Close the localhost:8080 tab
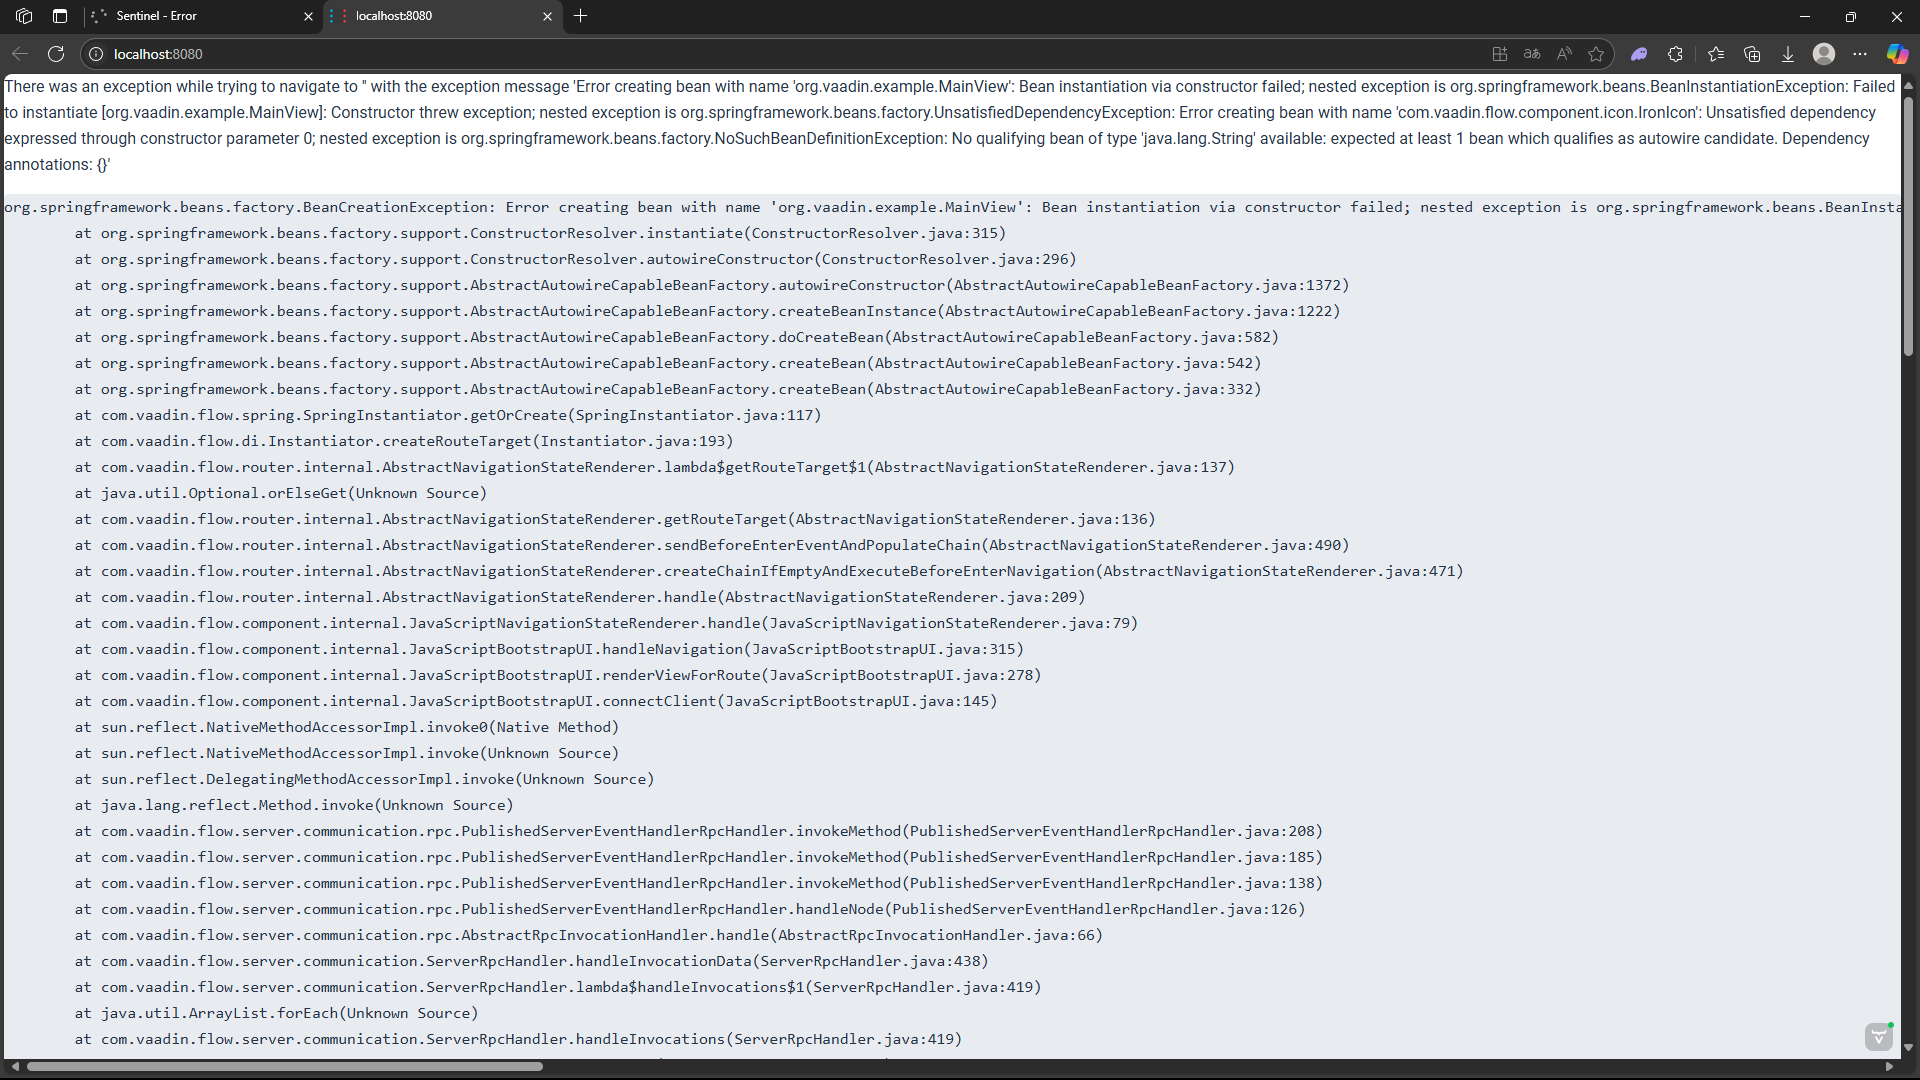Screen dimensions: 1920x1080 coord(547,16)
